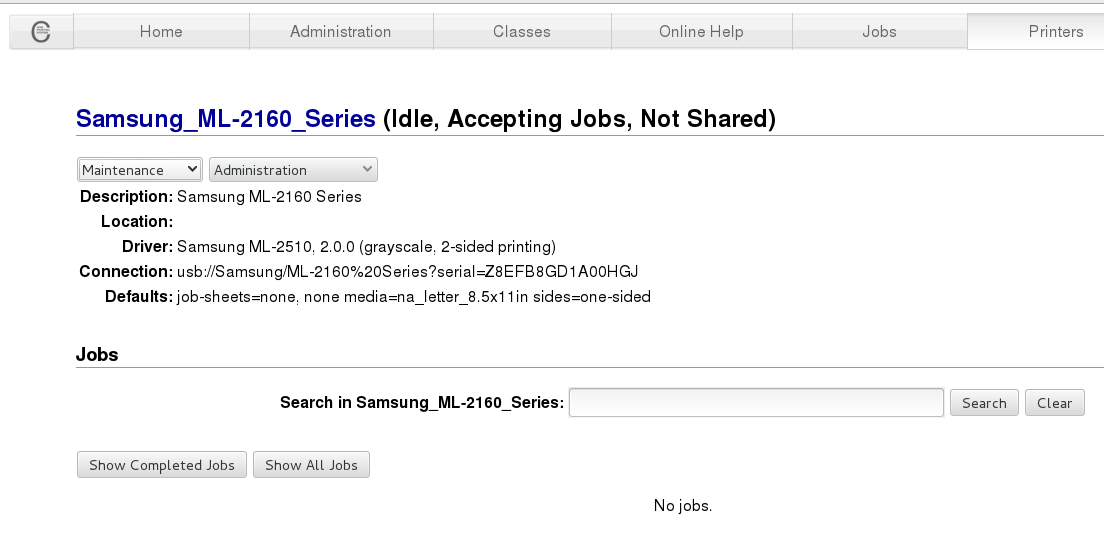Open the Home tab
The image size is (1104, 539).
pos(161,32)
